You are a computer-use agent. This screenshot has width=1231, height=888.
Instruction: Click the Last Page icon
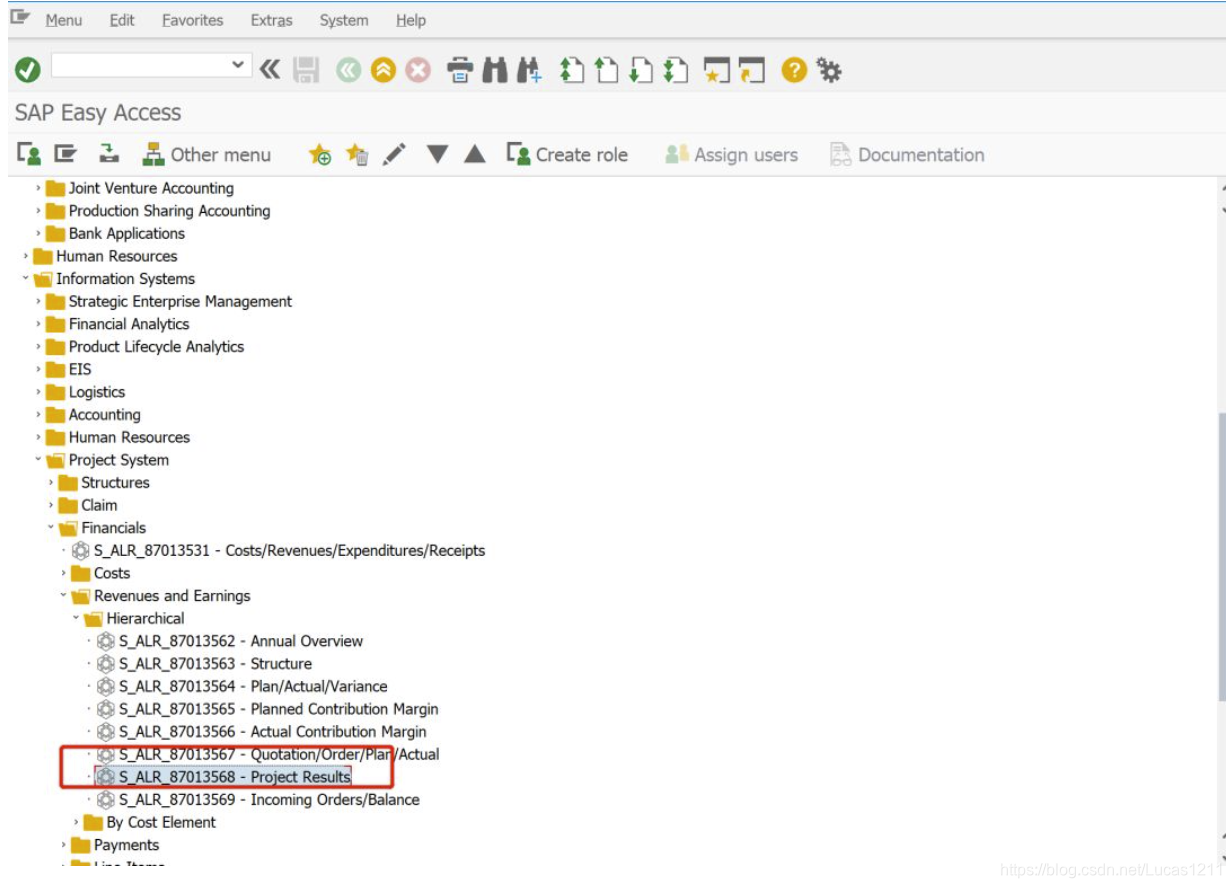coord(676,70)
